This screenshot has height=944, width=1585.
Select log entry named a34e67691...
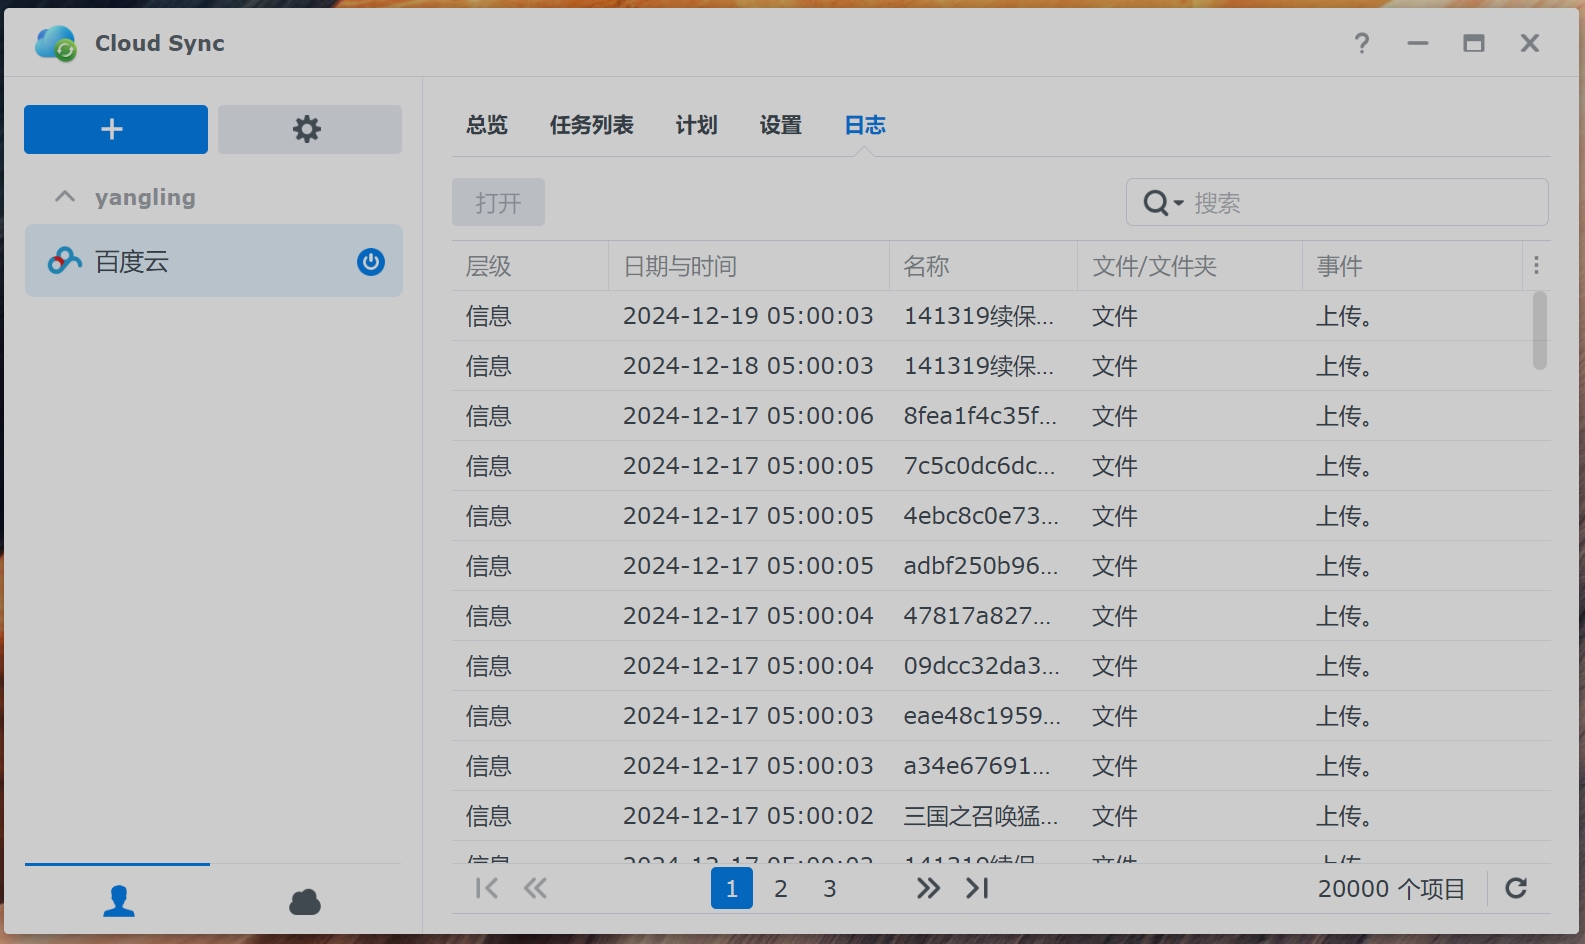pos(1001,766)
